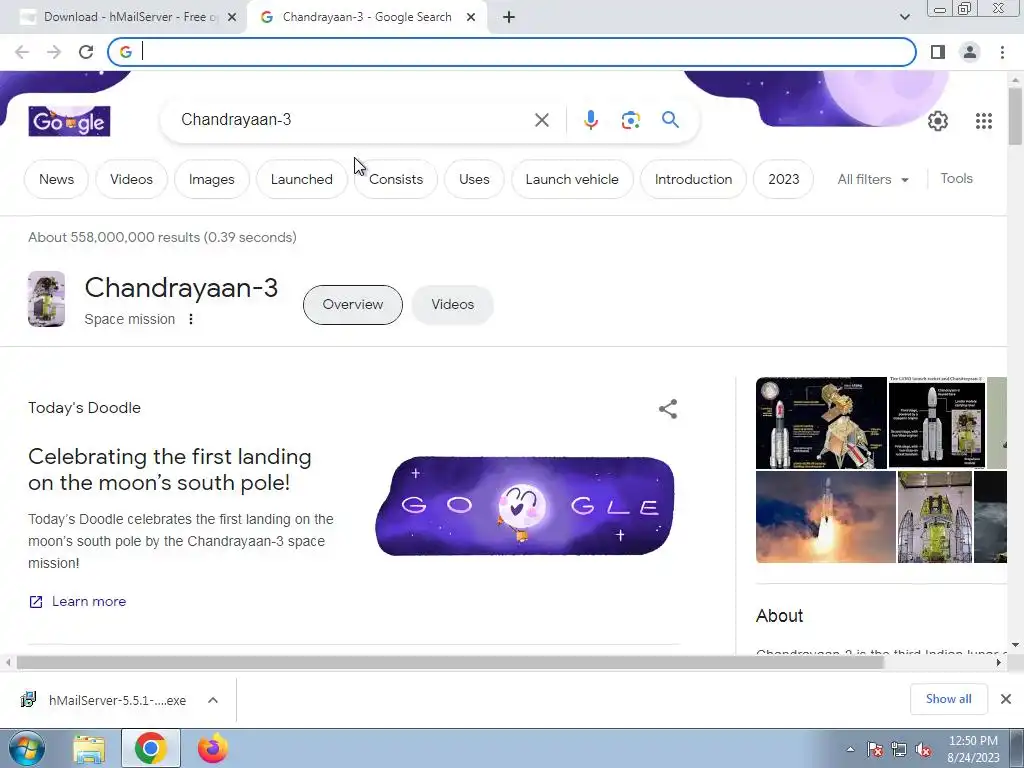
Task: Focus the browser address bar
Action: pyautogui.click(x=512, y=52)
